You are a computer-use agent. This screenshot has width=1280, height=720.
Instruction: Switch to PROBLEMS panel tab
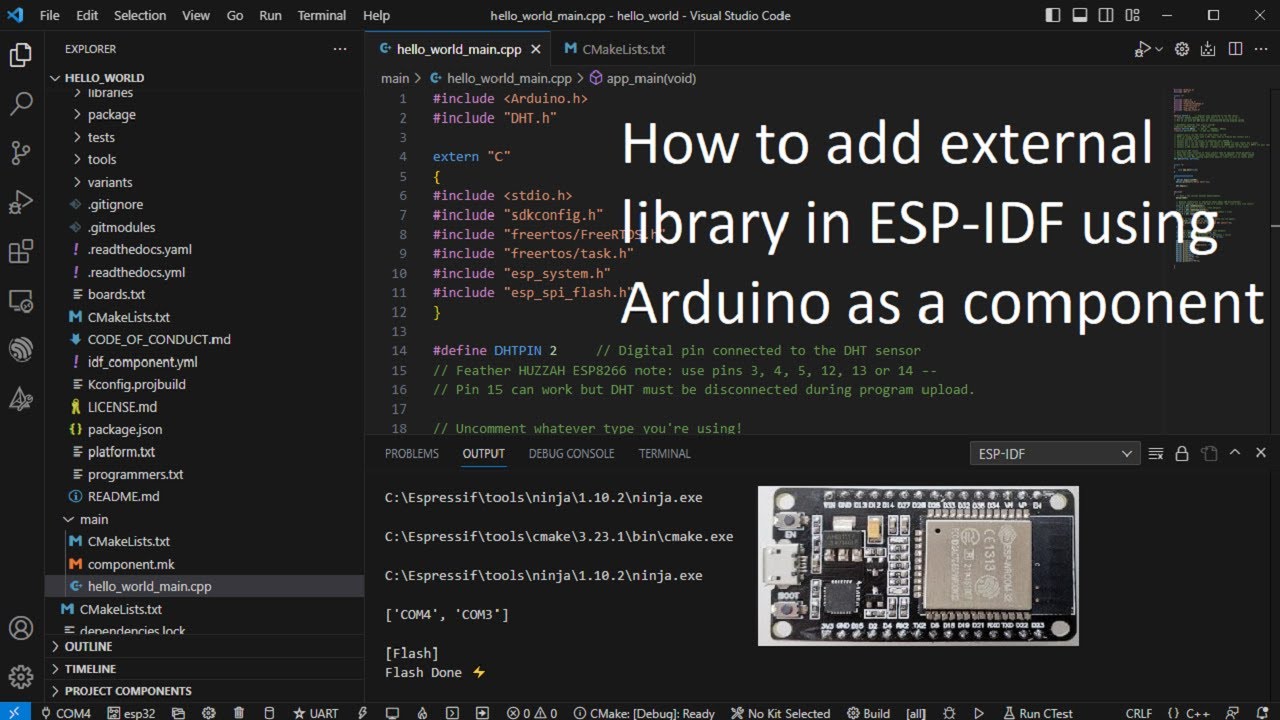[x=412, y=453]
